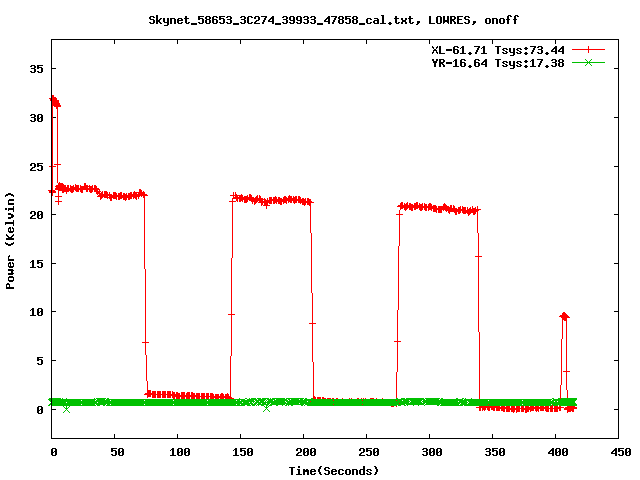Click y-axis tick label 5

40,361
